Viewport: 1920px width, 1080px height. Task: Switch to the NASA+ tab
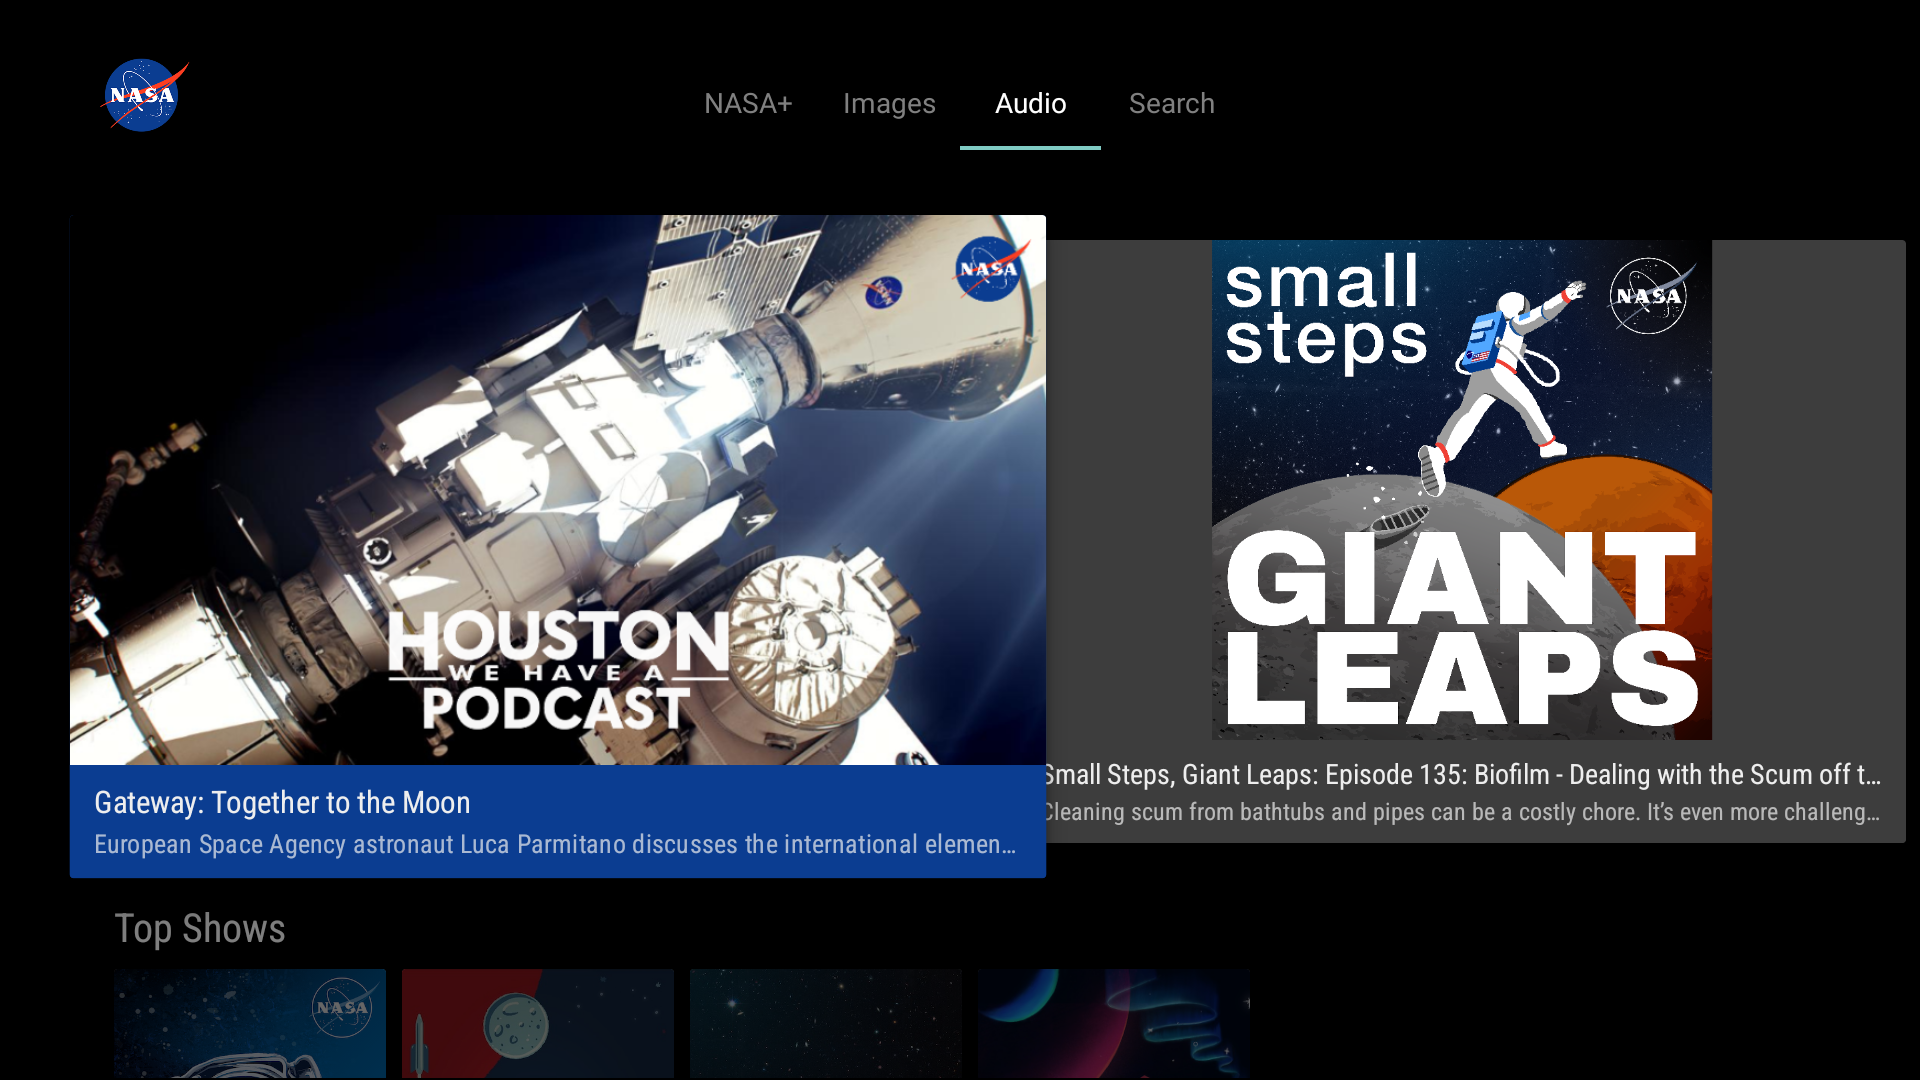[x=747, y=104]
